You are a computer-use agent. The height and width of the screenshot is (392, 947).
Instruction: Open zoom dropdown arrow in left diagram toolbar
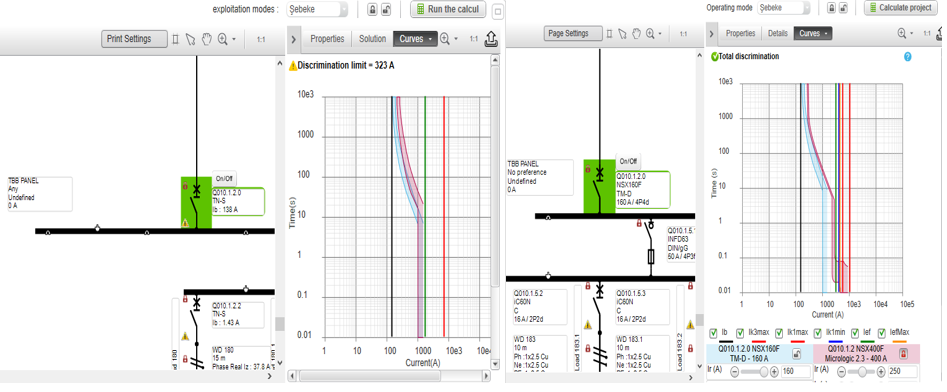[x=234, y=39]
